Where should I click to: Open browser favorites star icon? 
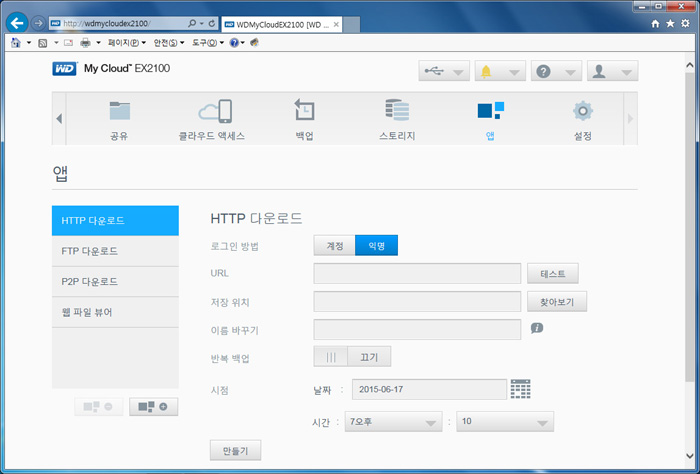670,24
